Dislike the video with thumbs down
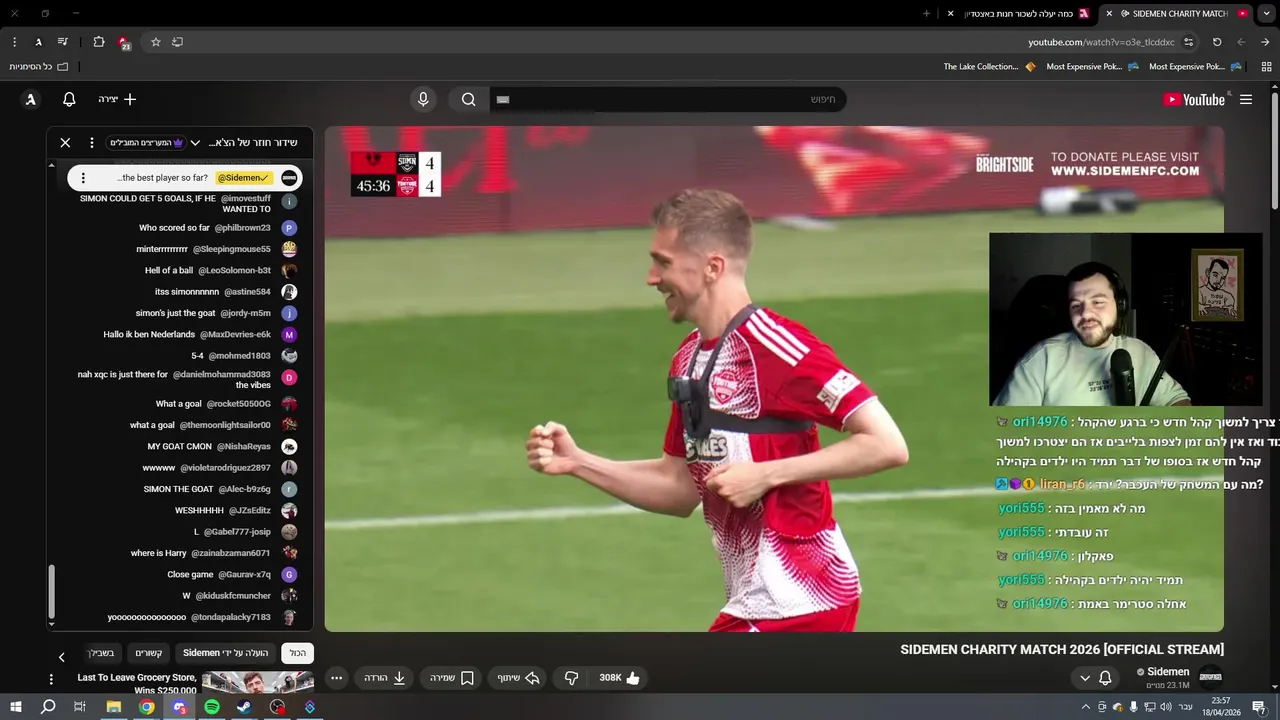This screenshot has height=720, width=1280. point(571,677)
